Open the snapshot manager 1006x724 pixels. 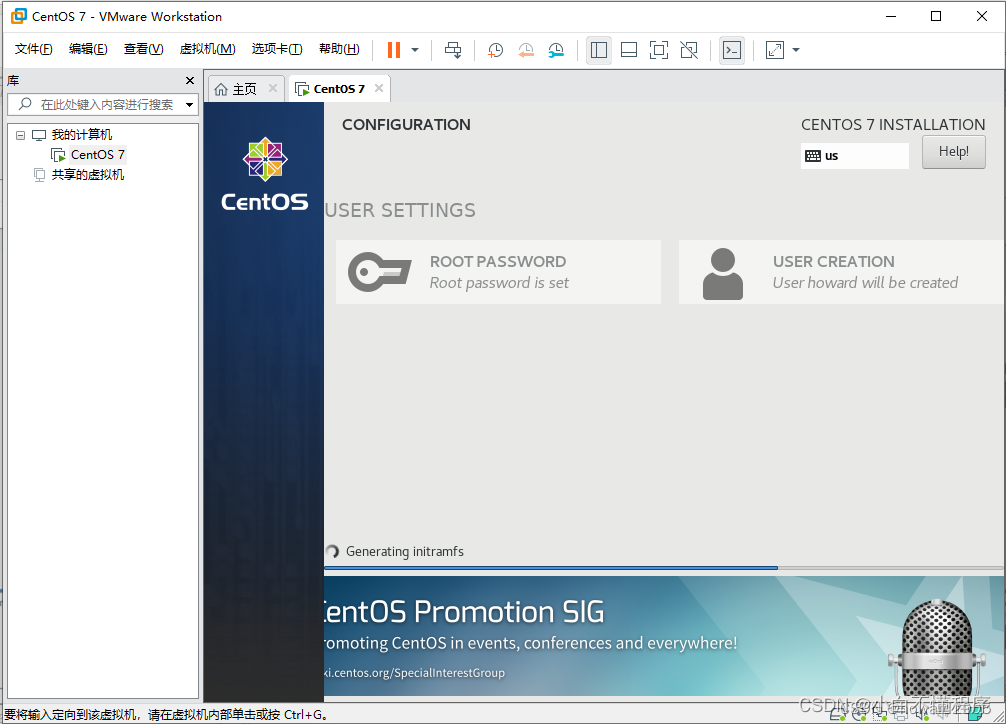click(556, 50)
